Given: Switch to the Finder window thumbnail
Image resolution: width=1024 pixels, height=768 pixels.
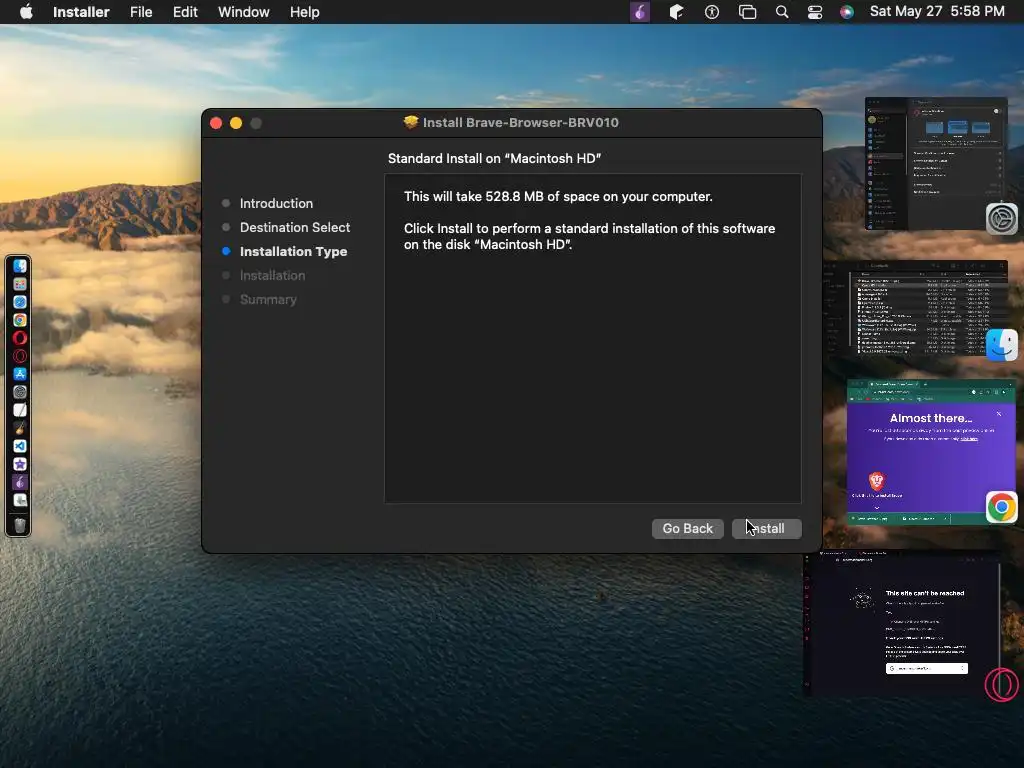Looking at the screenshot, I should pos(916,308).
